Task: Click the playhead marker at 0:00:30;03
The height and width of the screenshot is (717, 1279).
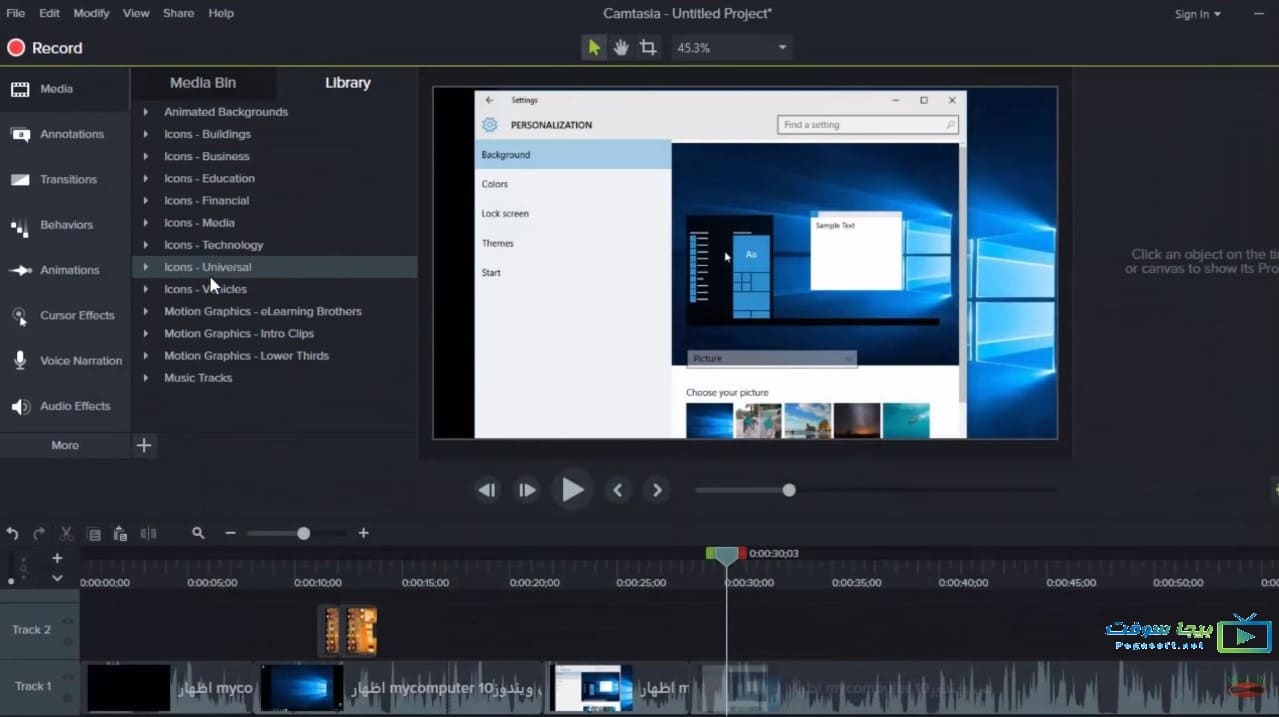Action: [x=726, y=554]
